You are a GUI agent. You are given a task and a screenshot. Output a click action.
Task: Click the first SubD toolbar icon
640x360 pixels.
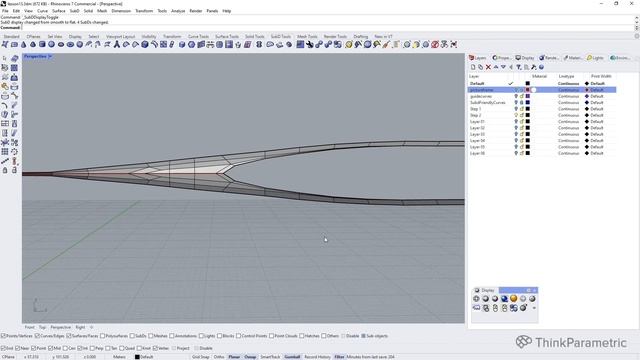(x=5, y=44)
